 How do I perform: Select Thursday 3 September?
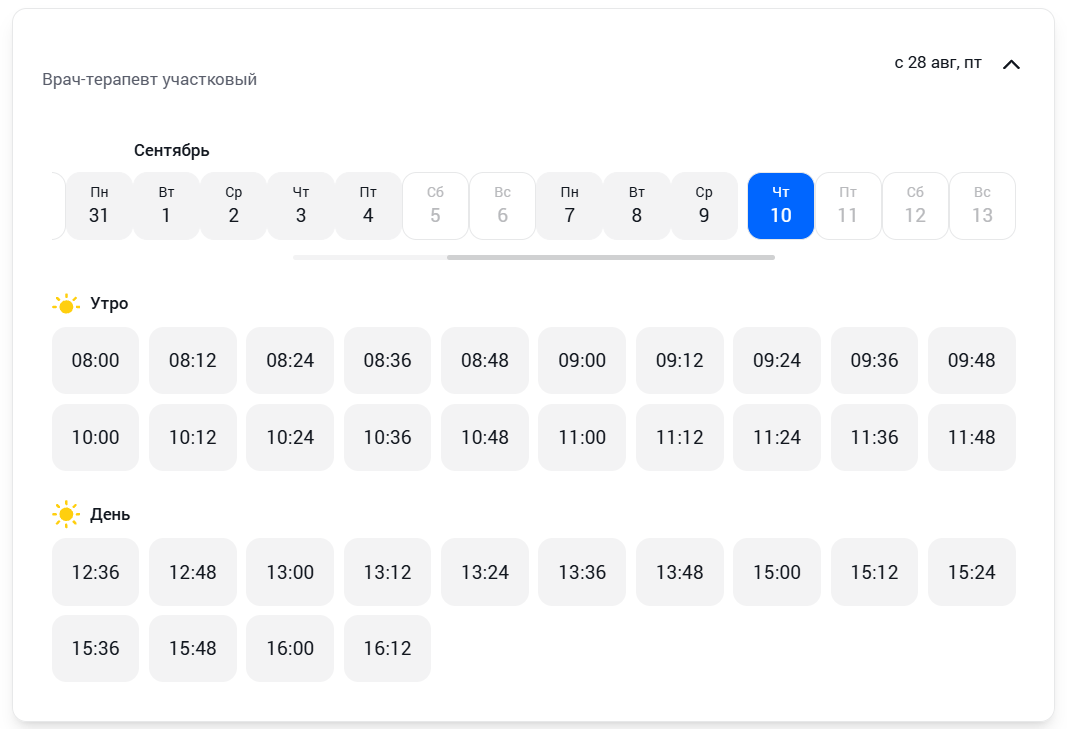(x=301, y=206)
